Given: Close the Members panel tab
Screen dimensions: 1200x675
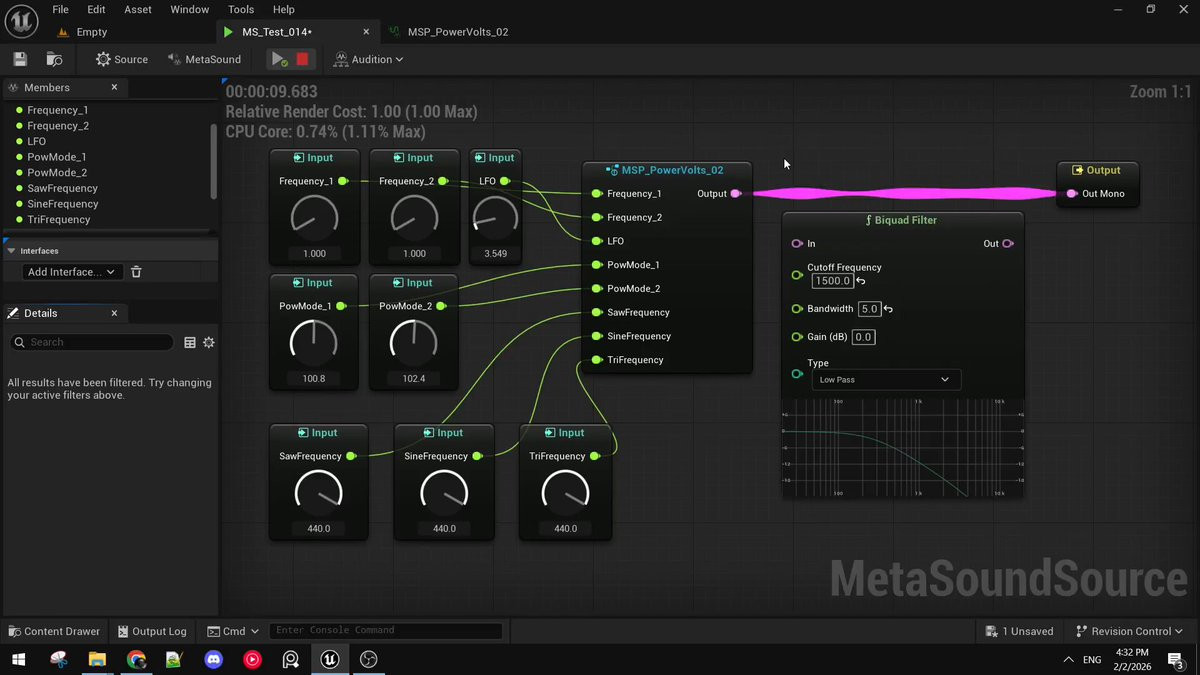Looking at the screenshot, I should coord(114,87).
